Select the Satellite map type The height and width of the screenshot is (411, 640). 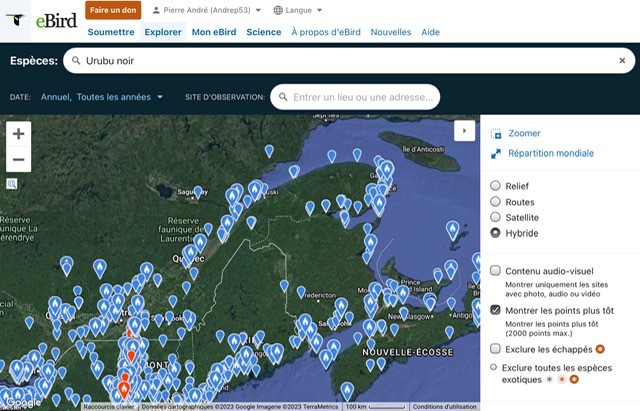(496, 217)
